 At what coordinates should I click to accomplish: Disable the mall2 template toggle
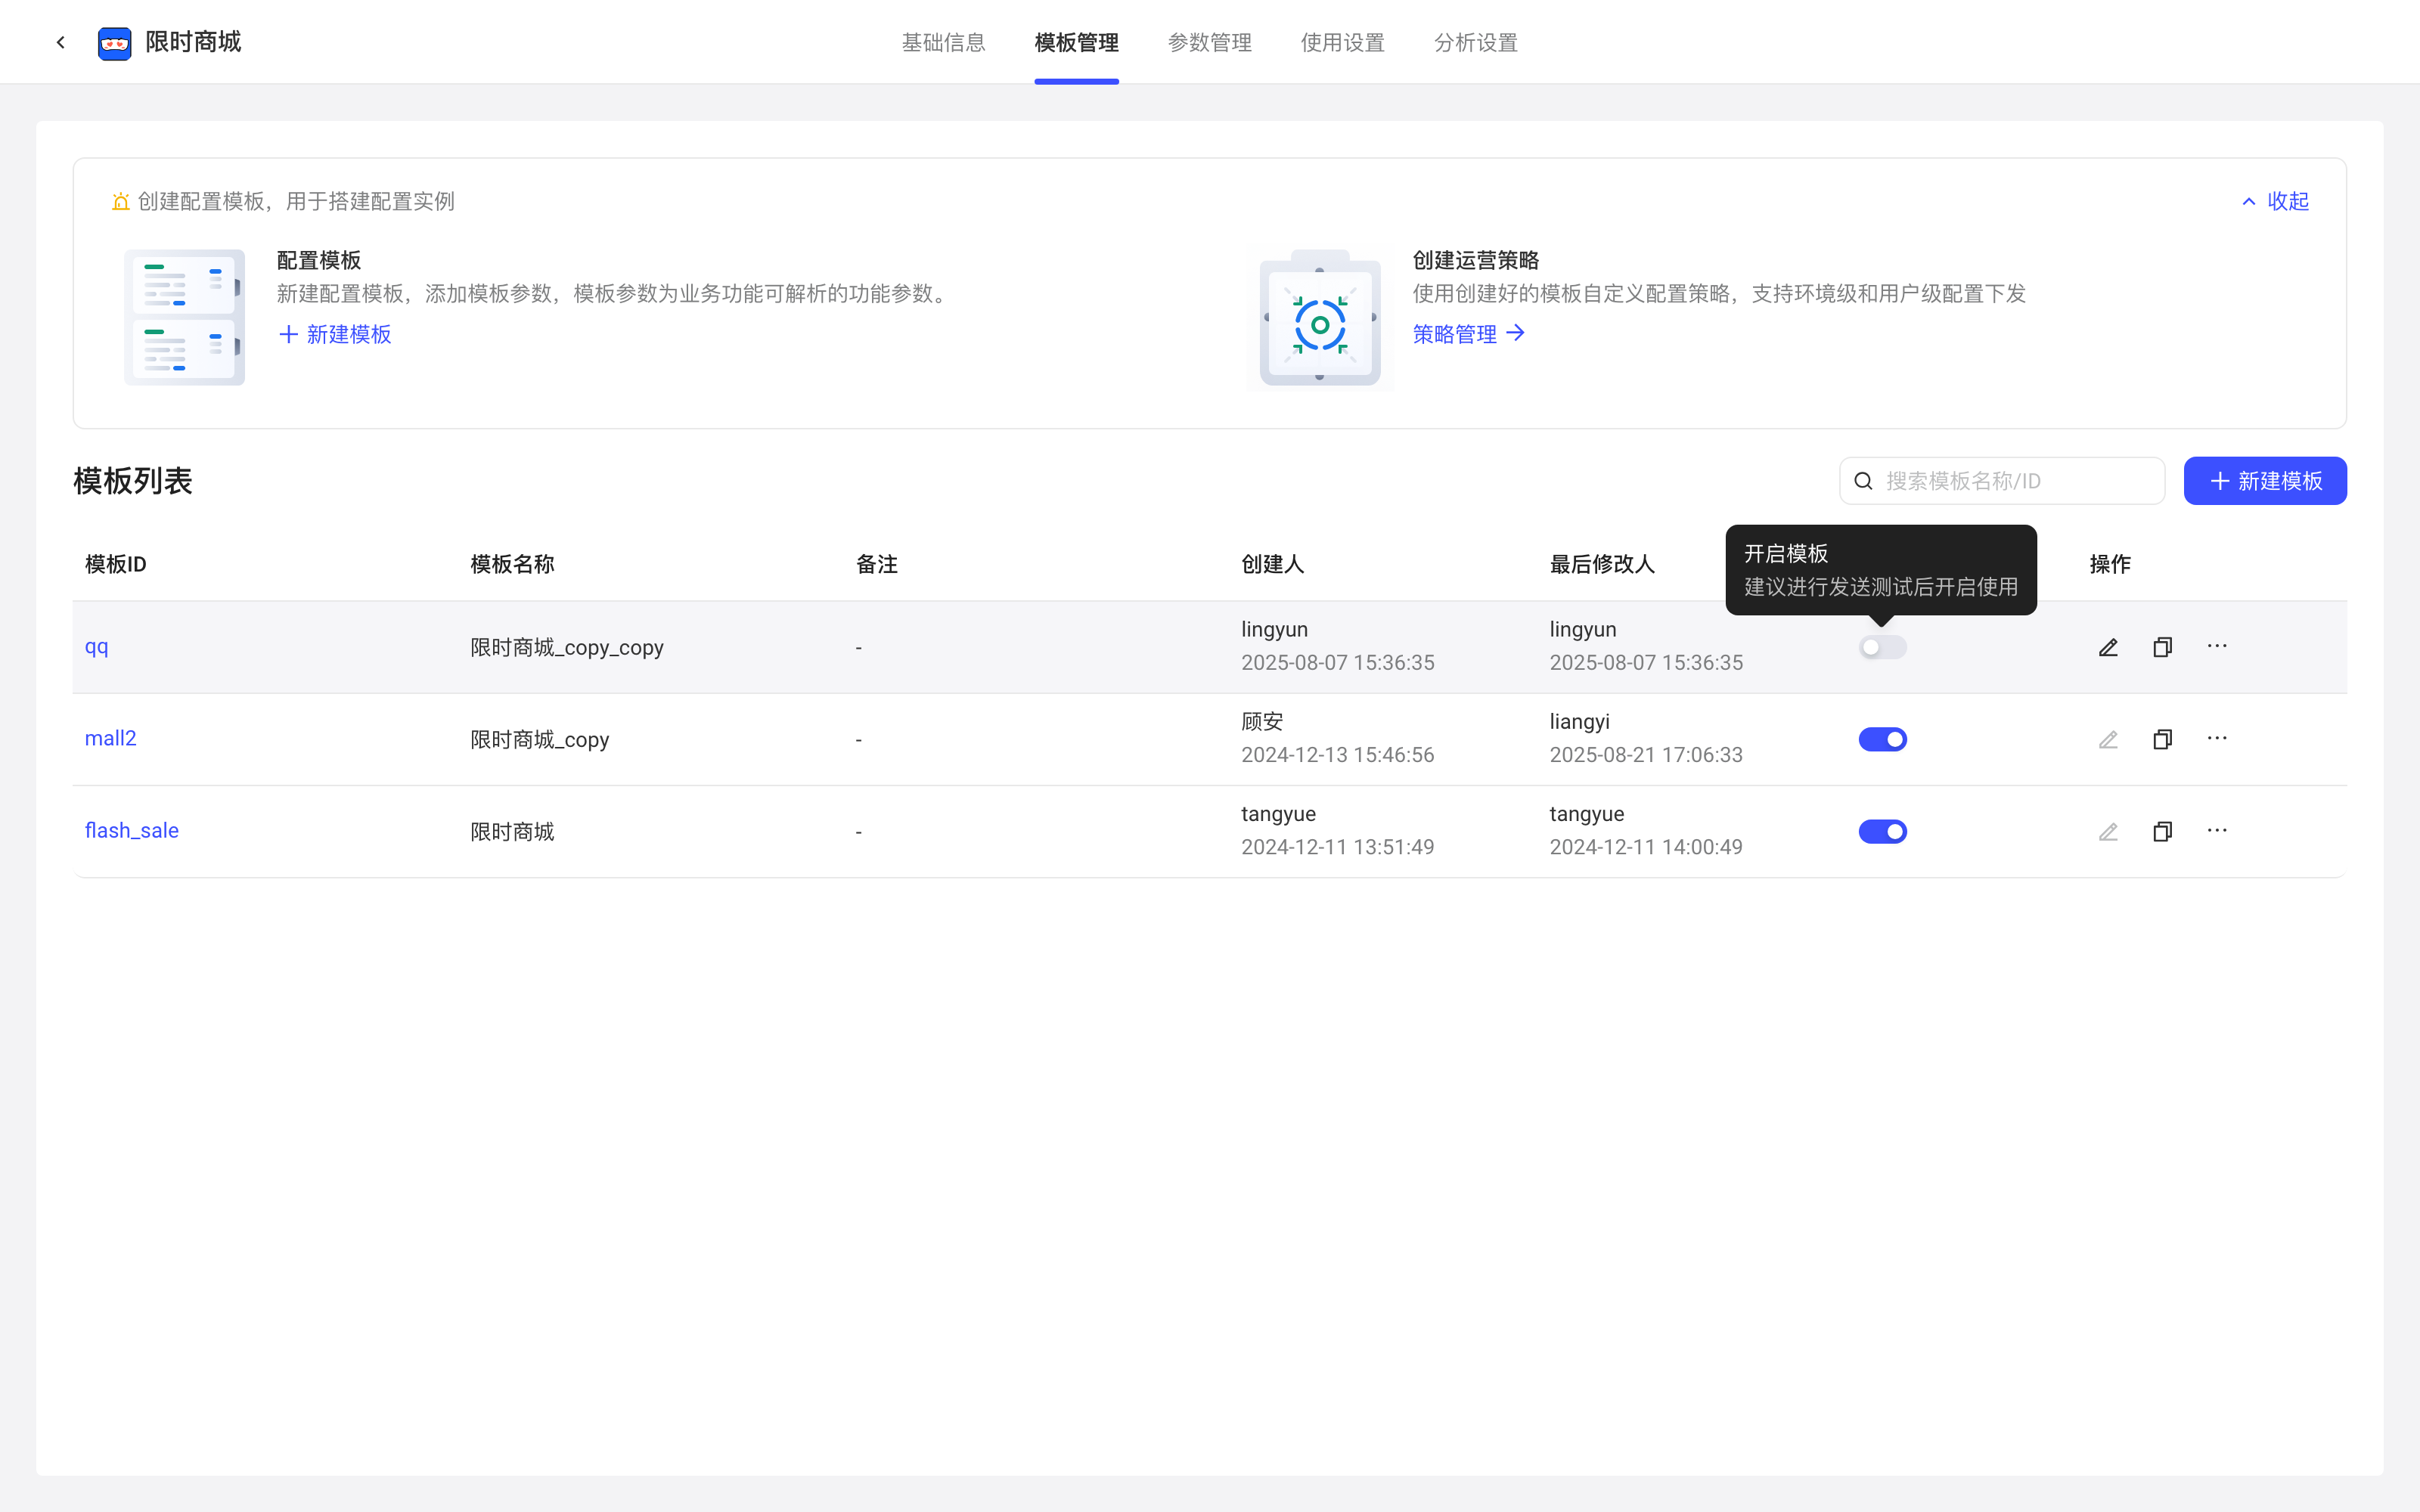click(1882, 739)
